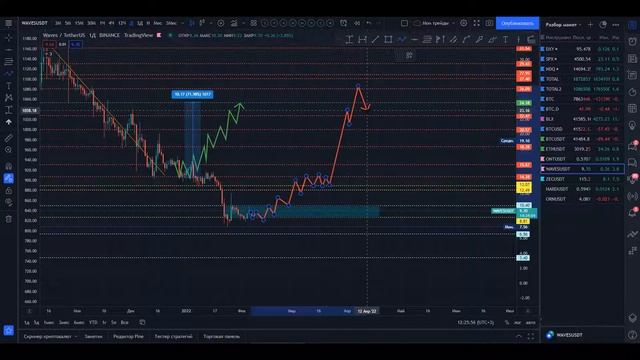The image size is (640, 360).
Task: Collapse the bottom panel chevron
Action: click(x=519, y=337)
